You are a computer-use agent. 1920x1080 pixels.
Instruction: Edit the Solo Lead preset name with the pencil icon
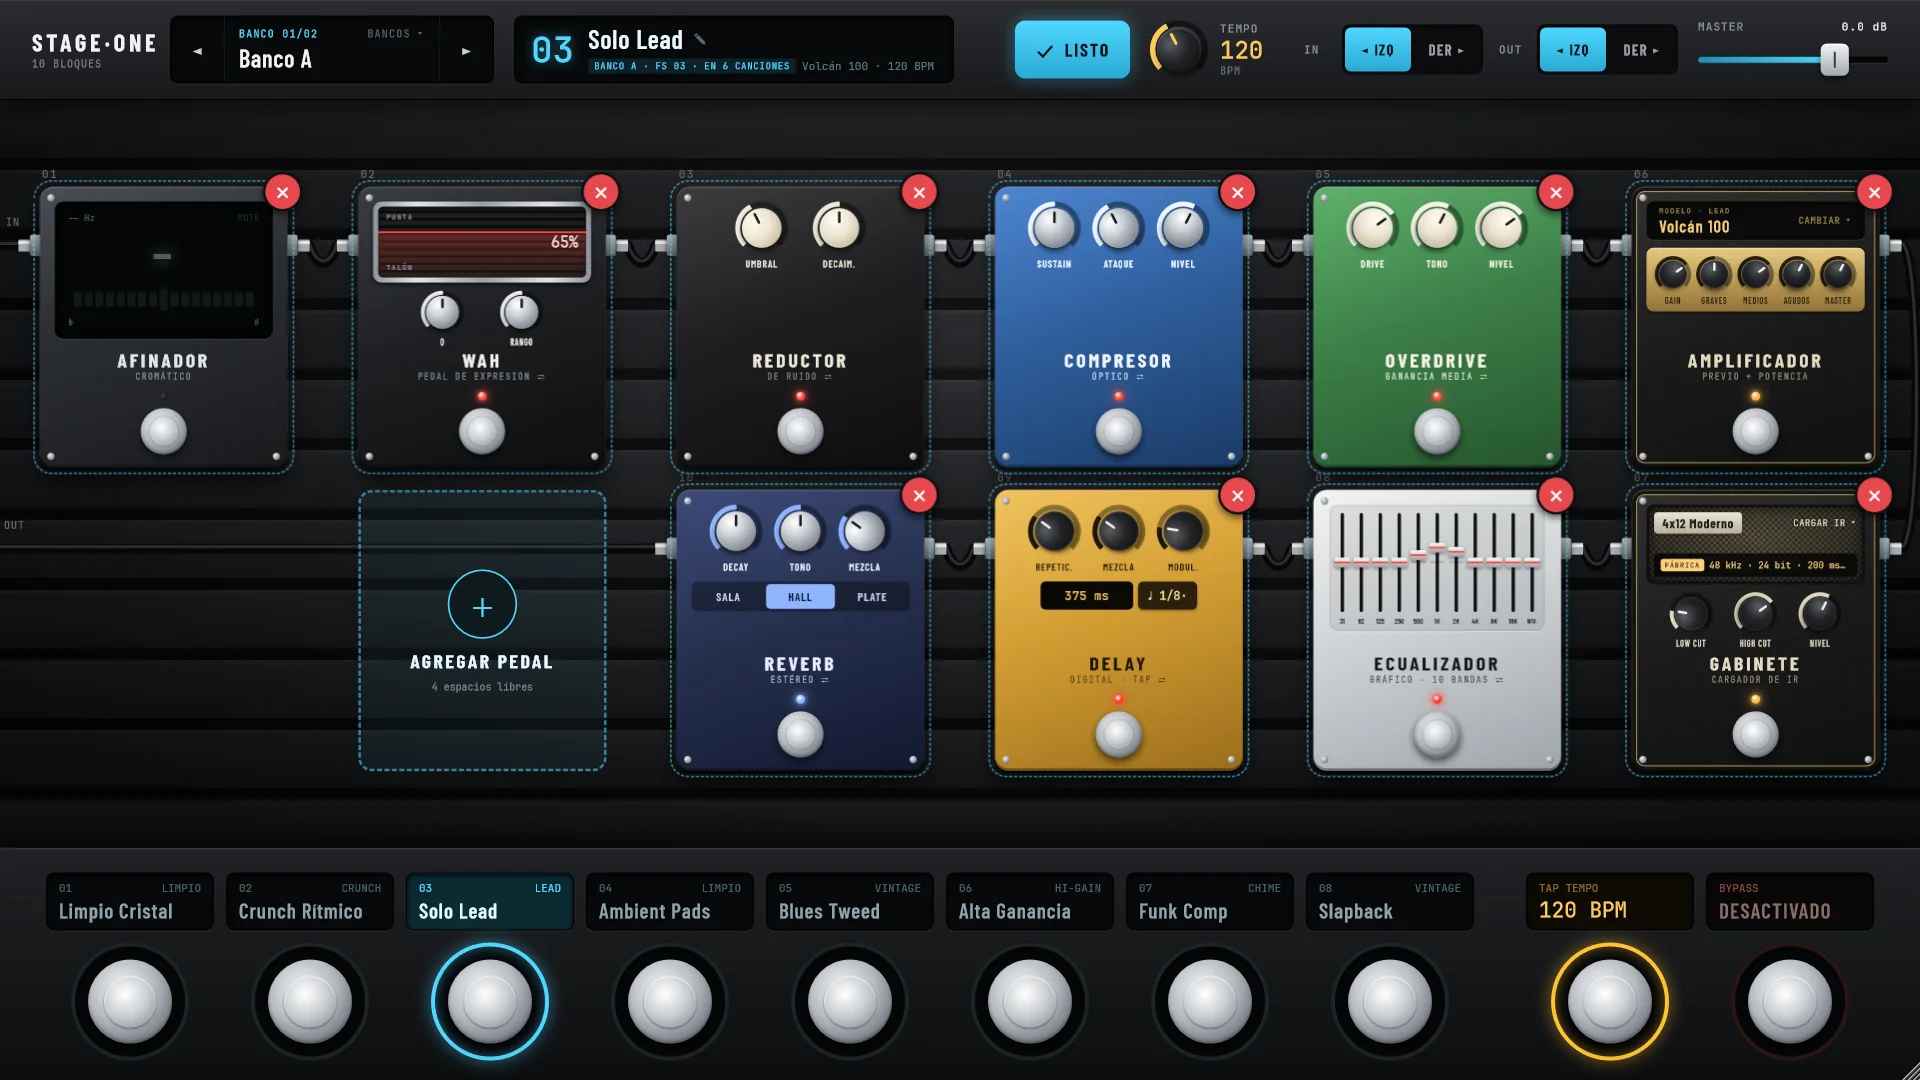(700, 40)
